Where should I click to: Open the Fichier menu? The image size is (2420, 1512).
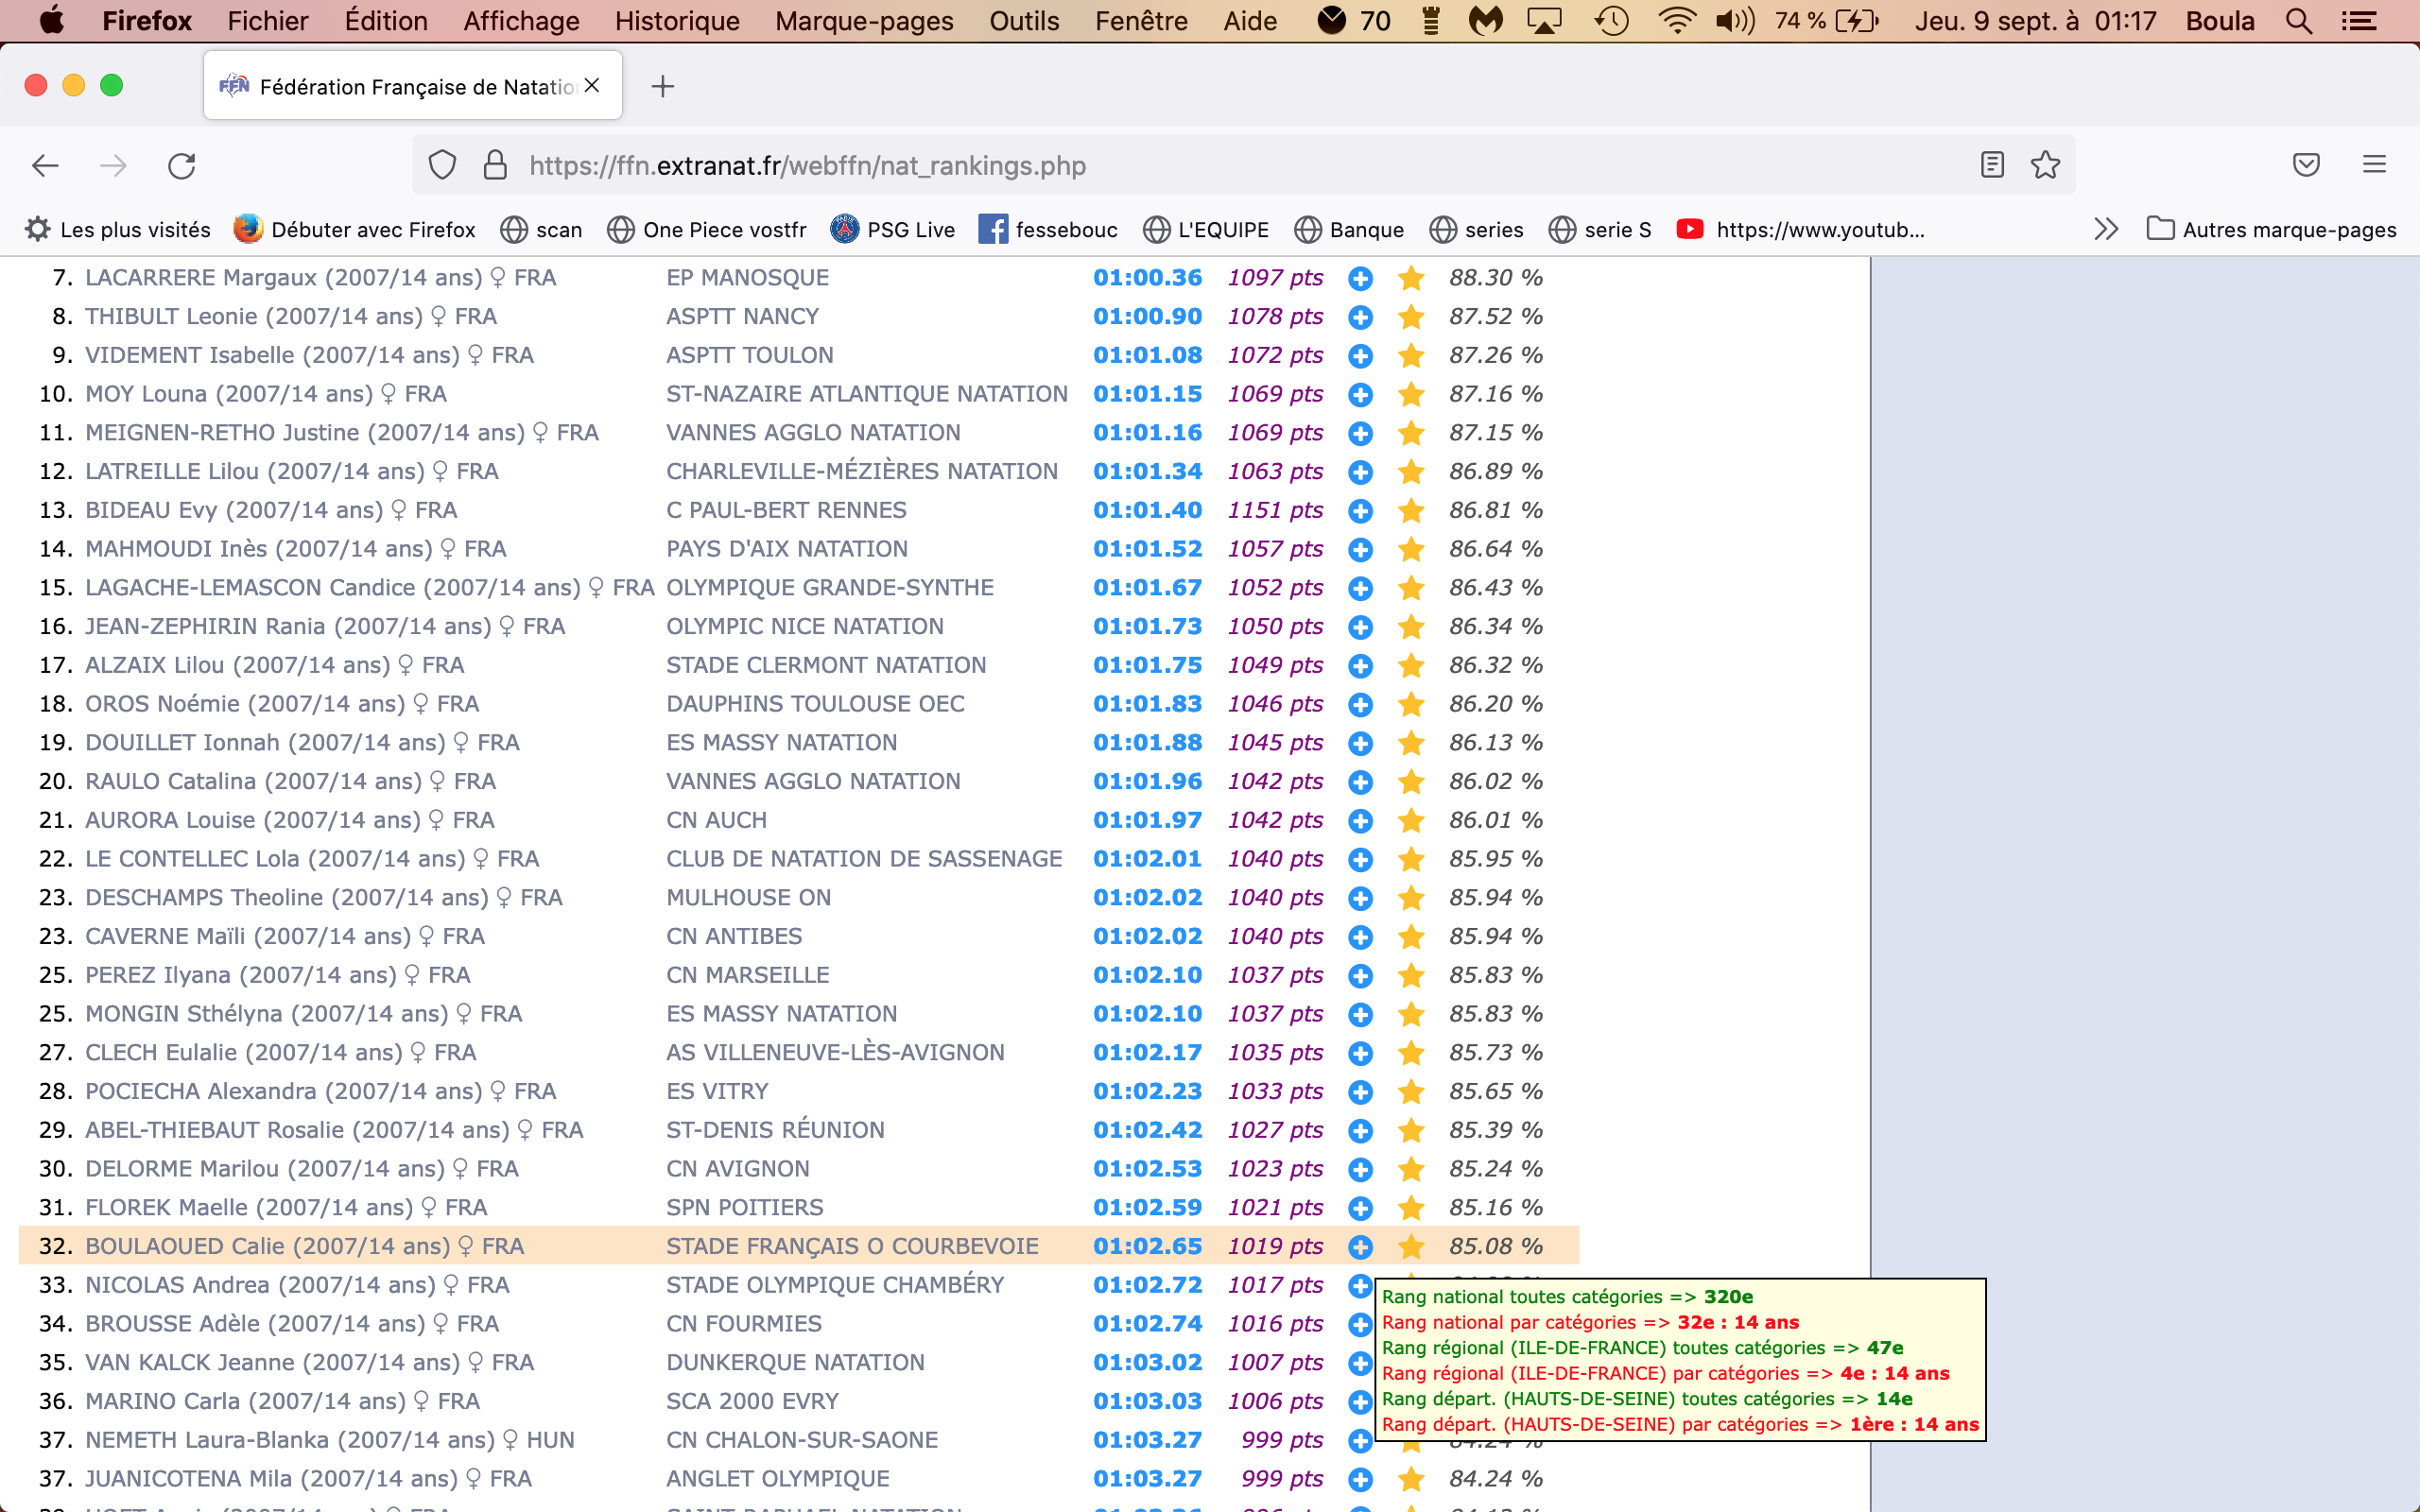point(267,21)
